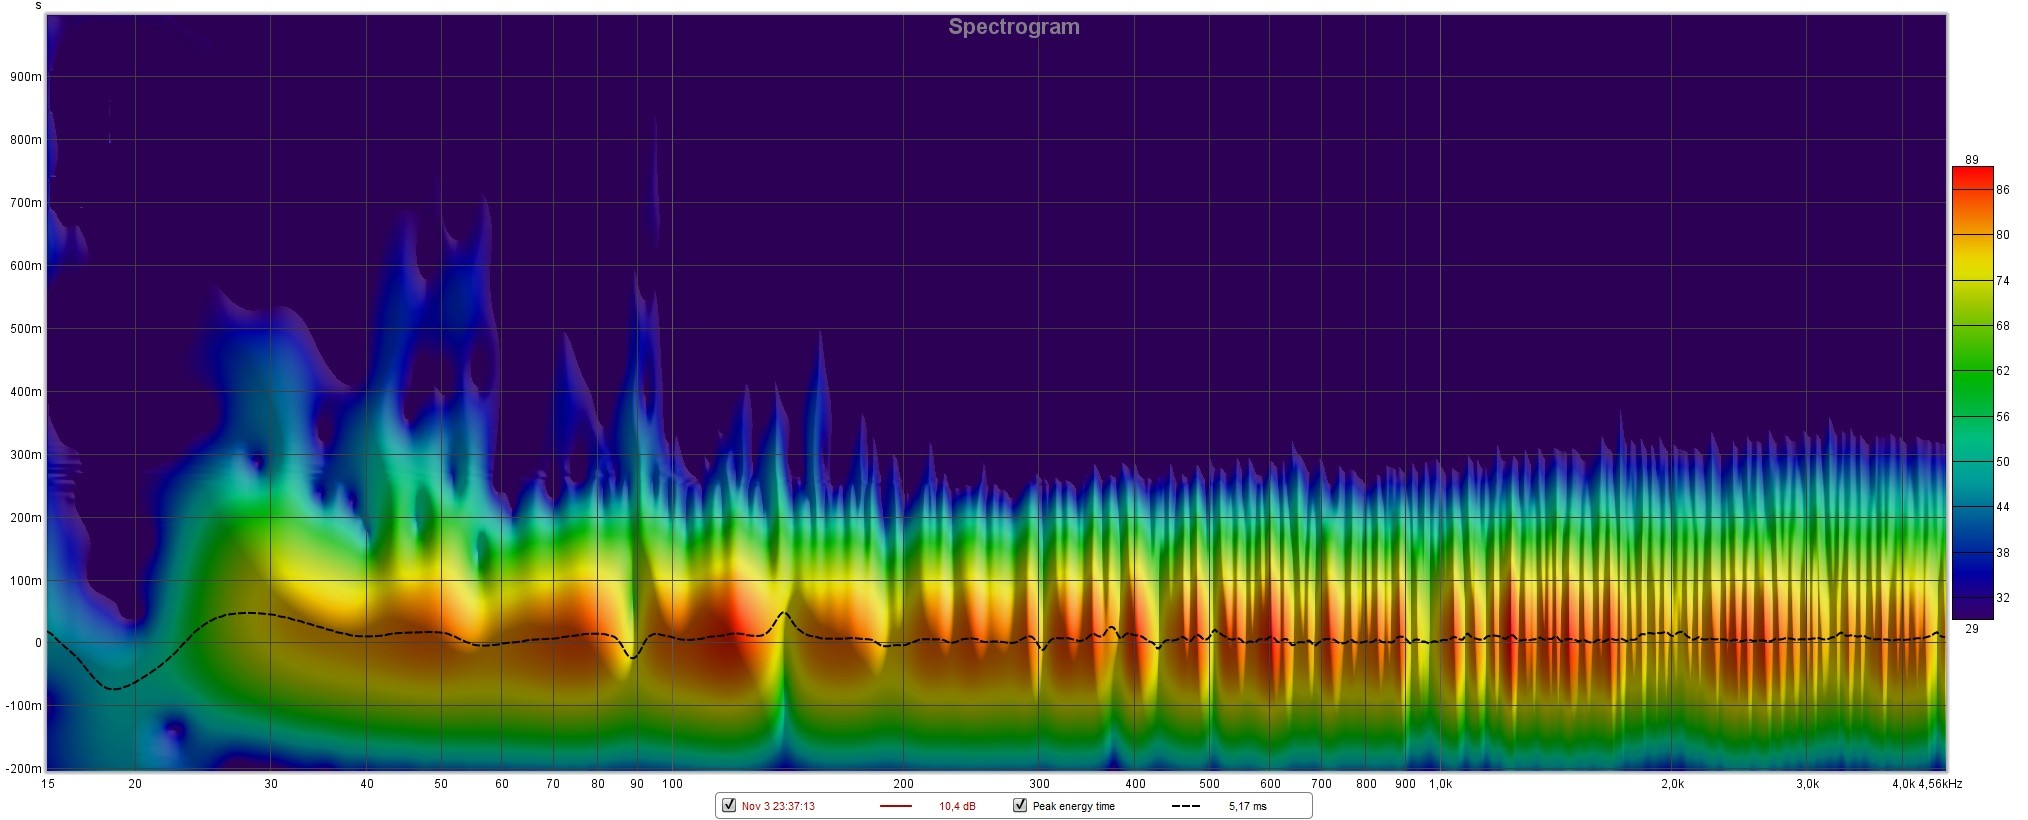This screenshot has height=820, width=2028.
Task: Toggle the Peak energy time checkbox
Action: (1020, 806)
